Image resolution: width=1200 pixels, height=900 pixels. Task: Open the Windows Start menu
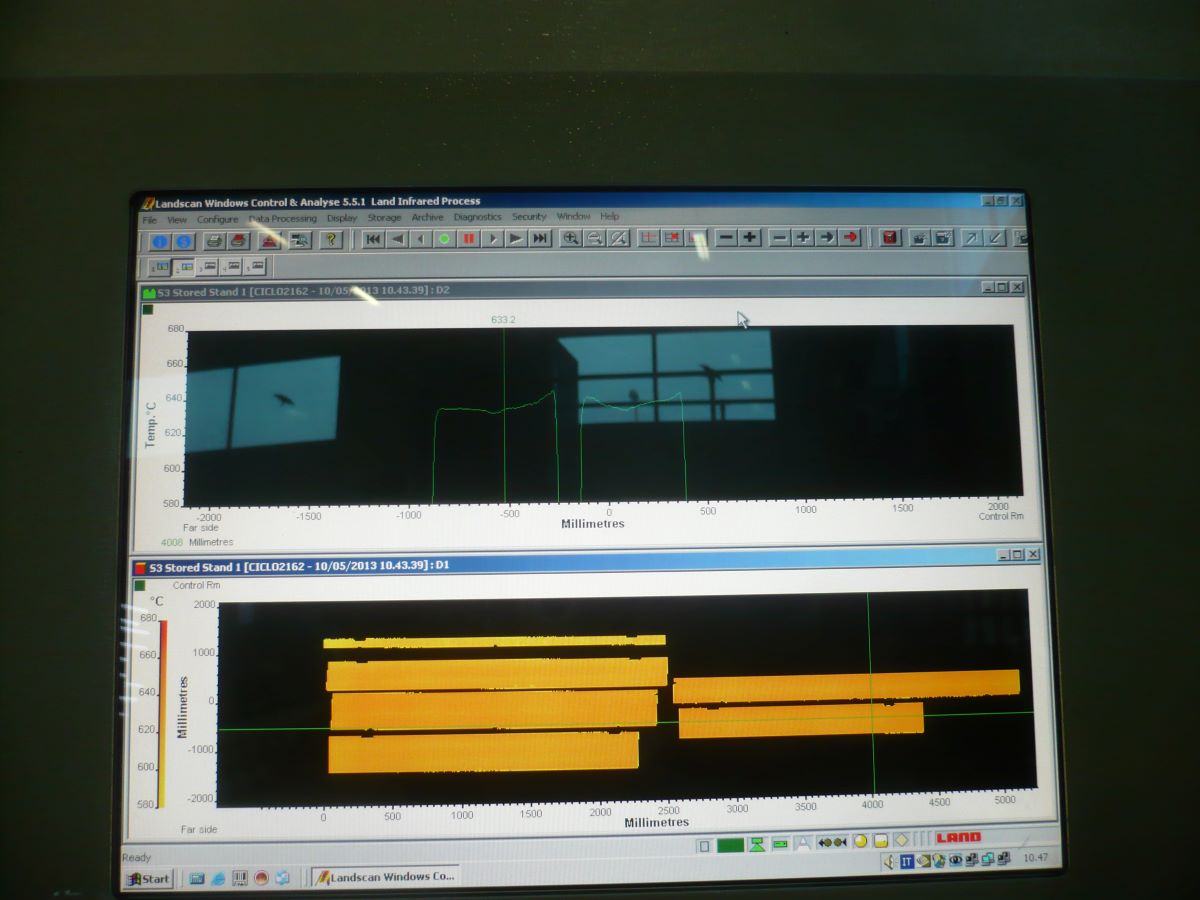point(148,879)
